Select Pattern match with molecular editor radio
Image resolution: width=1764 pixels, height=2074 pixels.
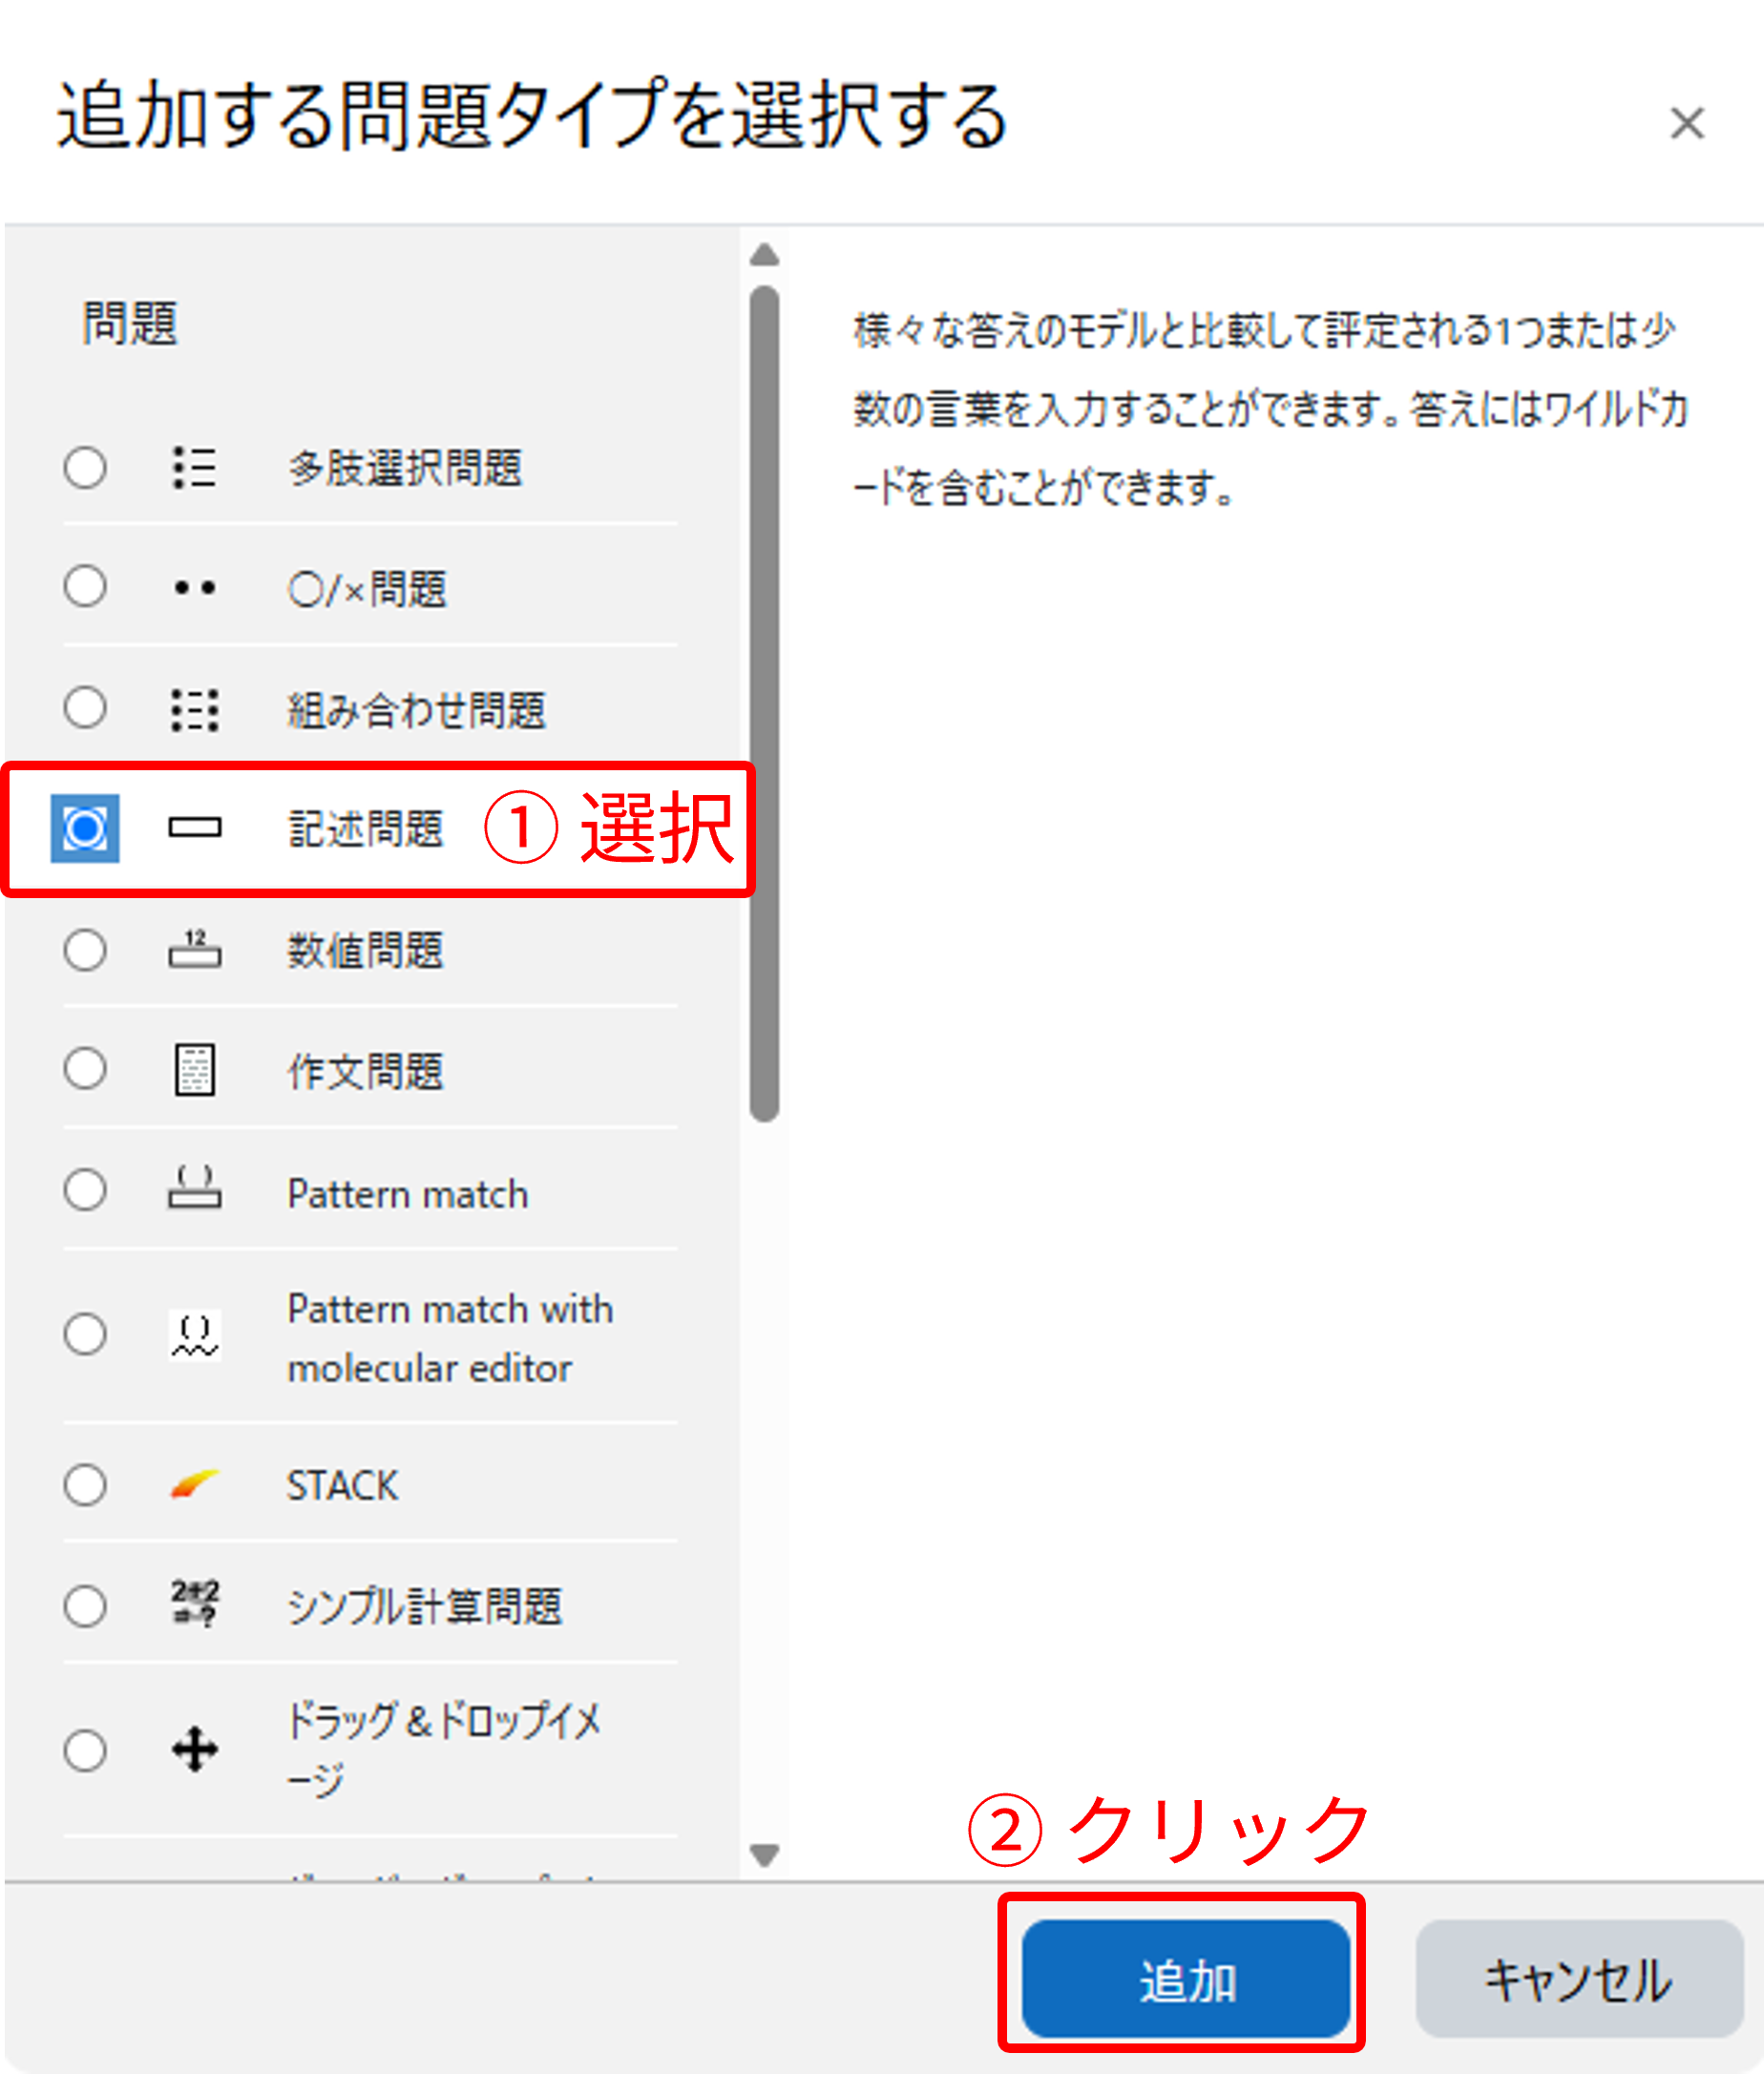tap(85, 1335)
